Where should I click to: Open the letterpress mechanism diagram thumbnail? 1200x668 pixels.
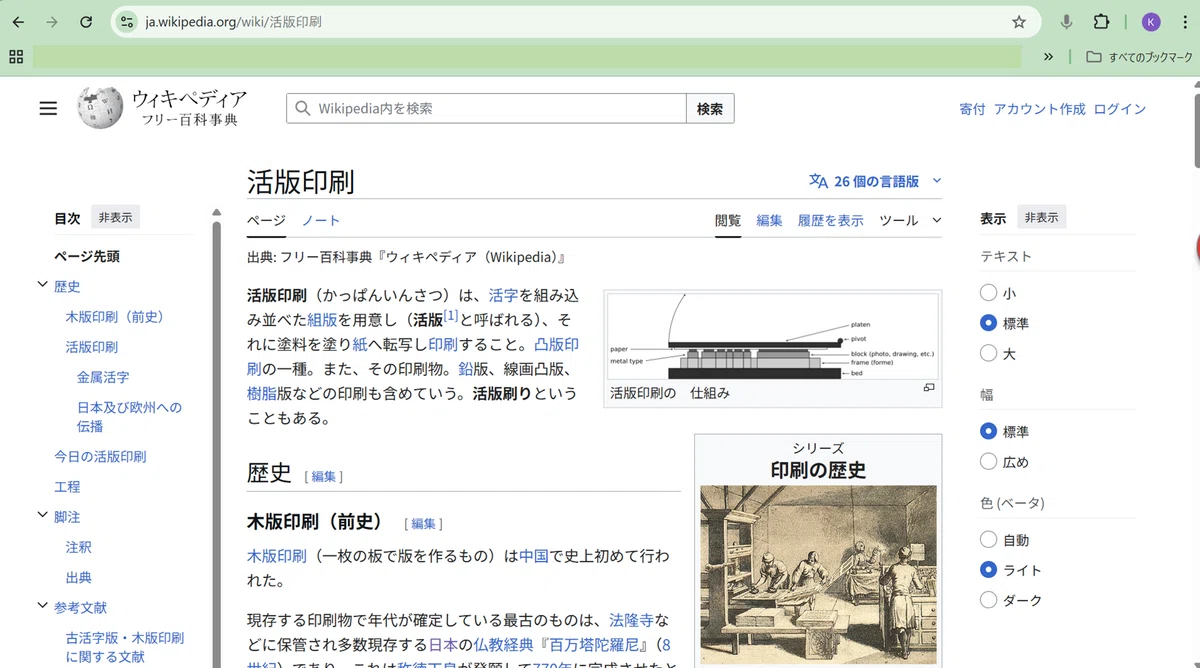773,336
